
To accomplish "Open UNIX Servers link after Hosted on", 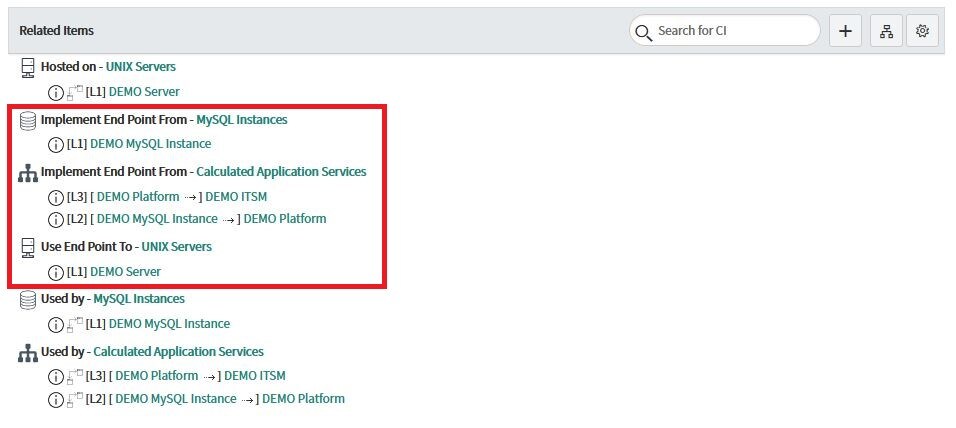I will pyautogui.click(x=141, y=66).
